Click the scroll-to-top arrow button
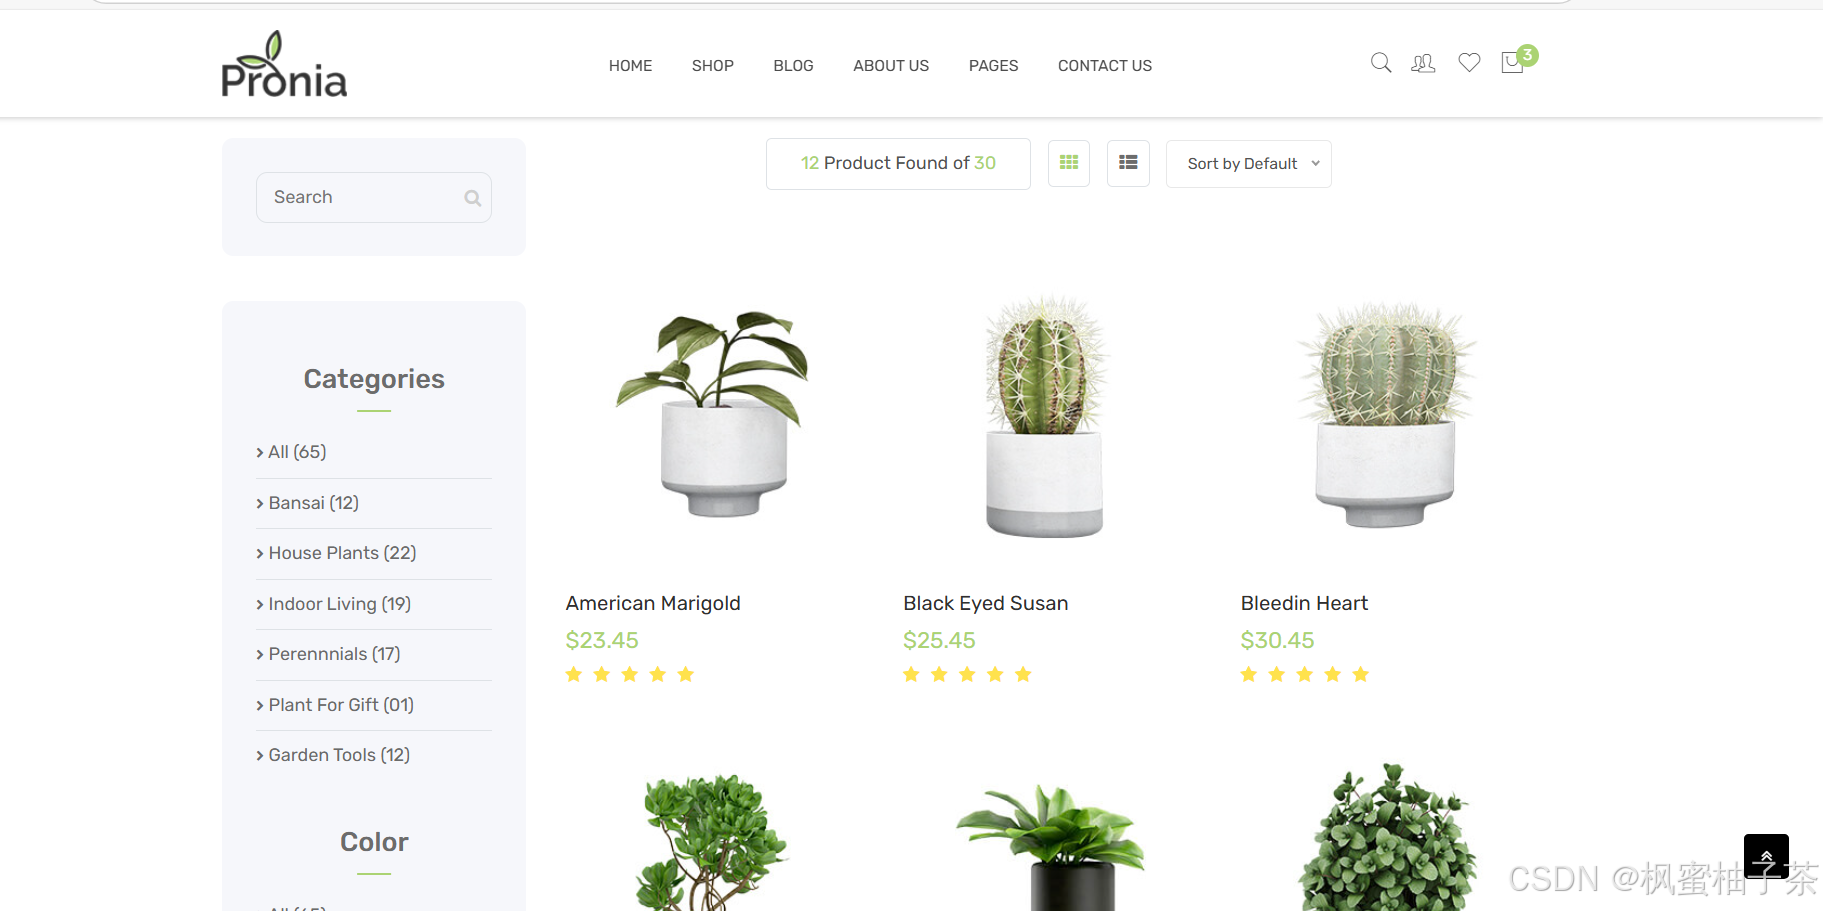The width and height of the screenshot is (1823, 911). point(1766,856)
